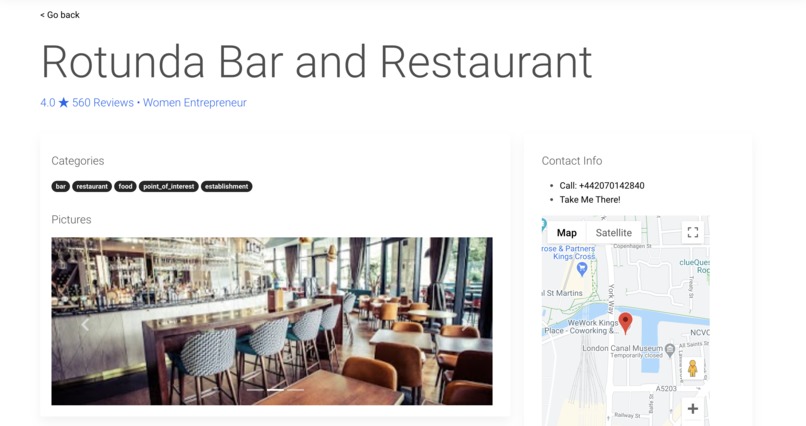Viewport: 806px width, 426px height.
Task: Click the blue shopping marker near Kings Cross
Action: click(x=582, y=269)
